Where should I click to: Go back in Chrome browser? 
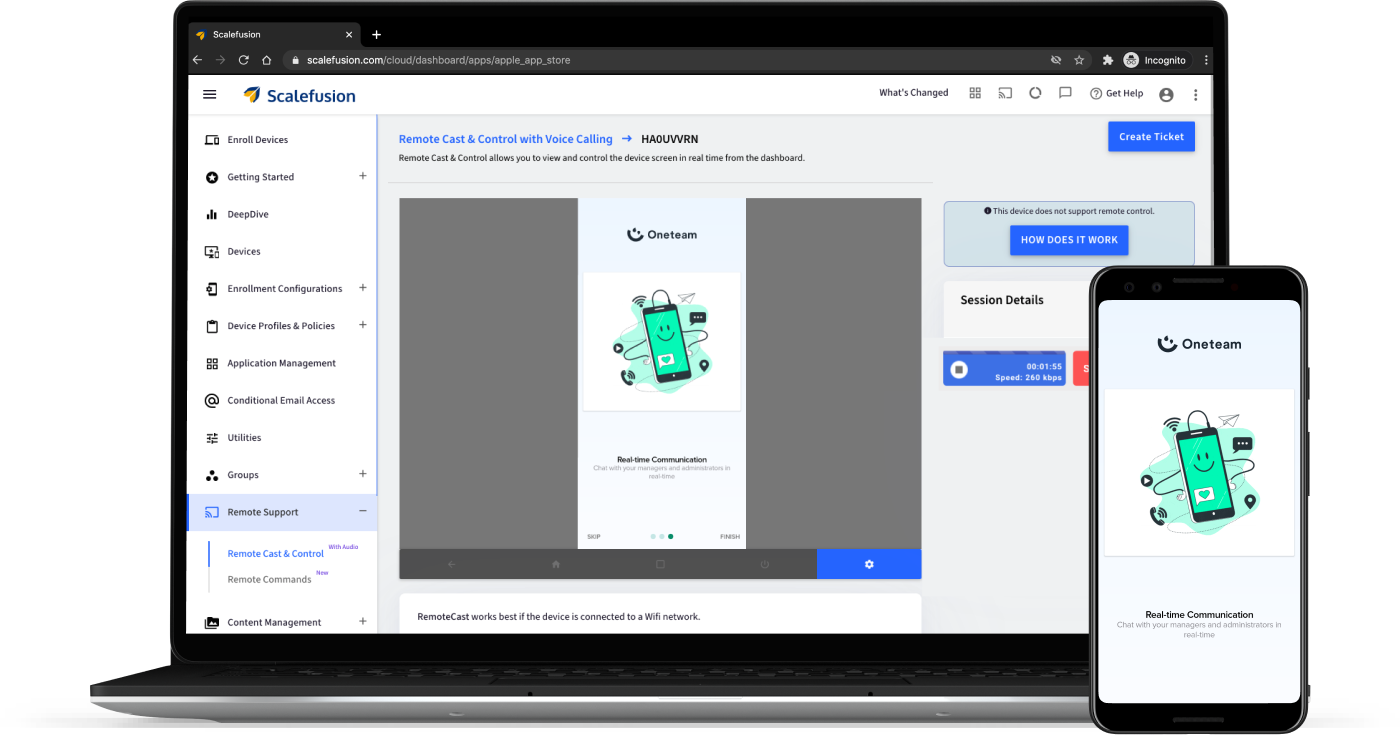click(x=198, y=60)
